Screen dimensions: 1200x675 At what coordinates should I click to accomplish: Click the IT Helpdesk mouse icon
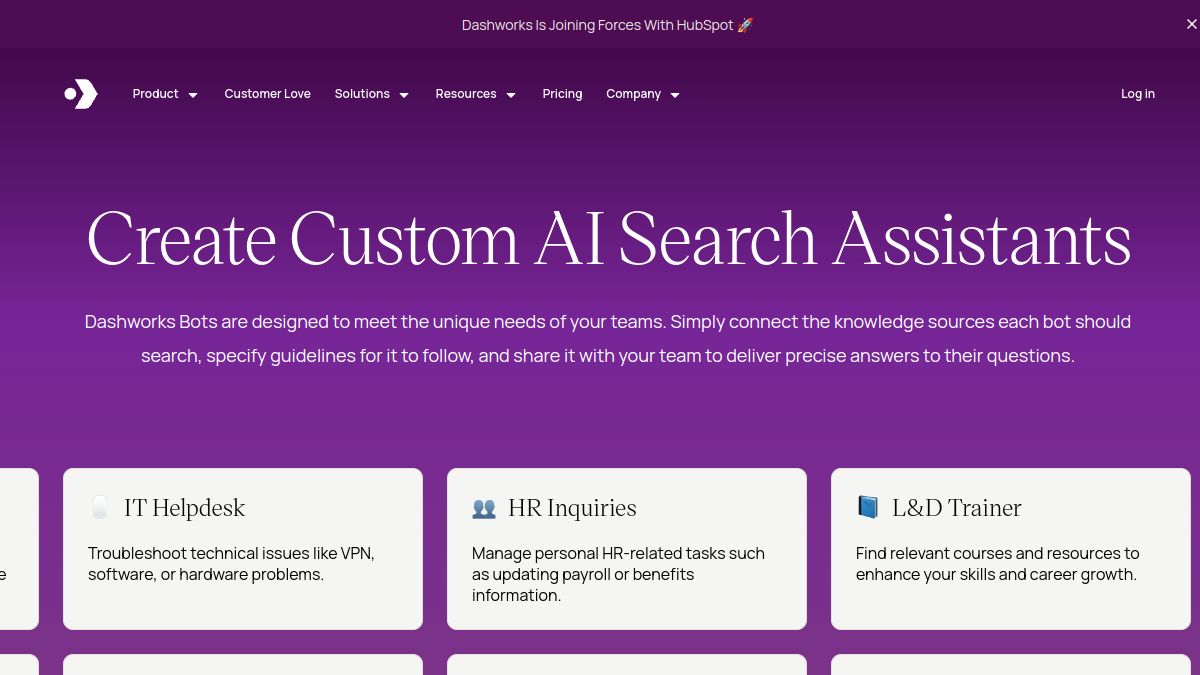click(100, 508)
